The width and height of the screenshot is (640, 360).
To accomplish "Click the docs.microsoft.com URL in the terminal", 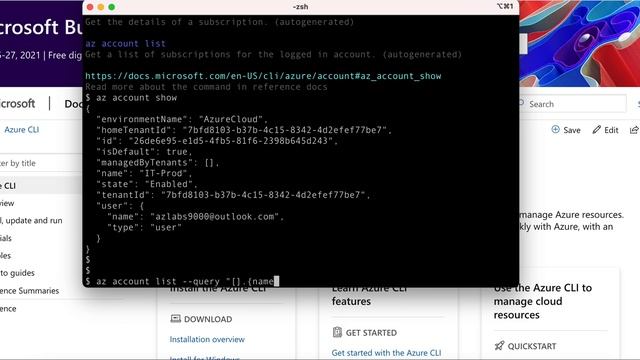I will [263, 76].
